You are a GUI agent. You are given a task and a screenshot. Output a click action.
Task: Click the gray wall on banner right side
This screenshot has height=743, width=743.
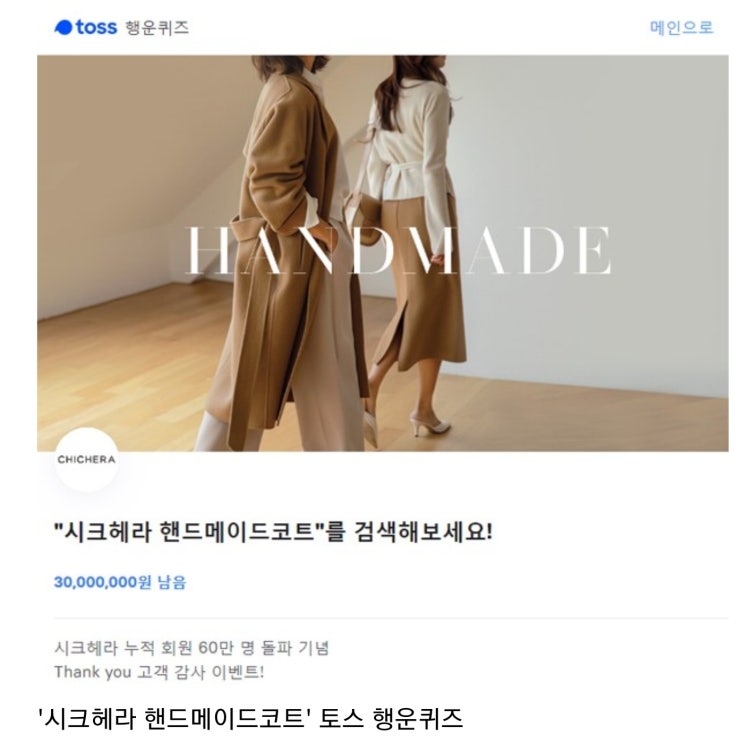[x=592, y=190]
